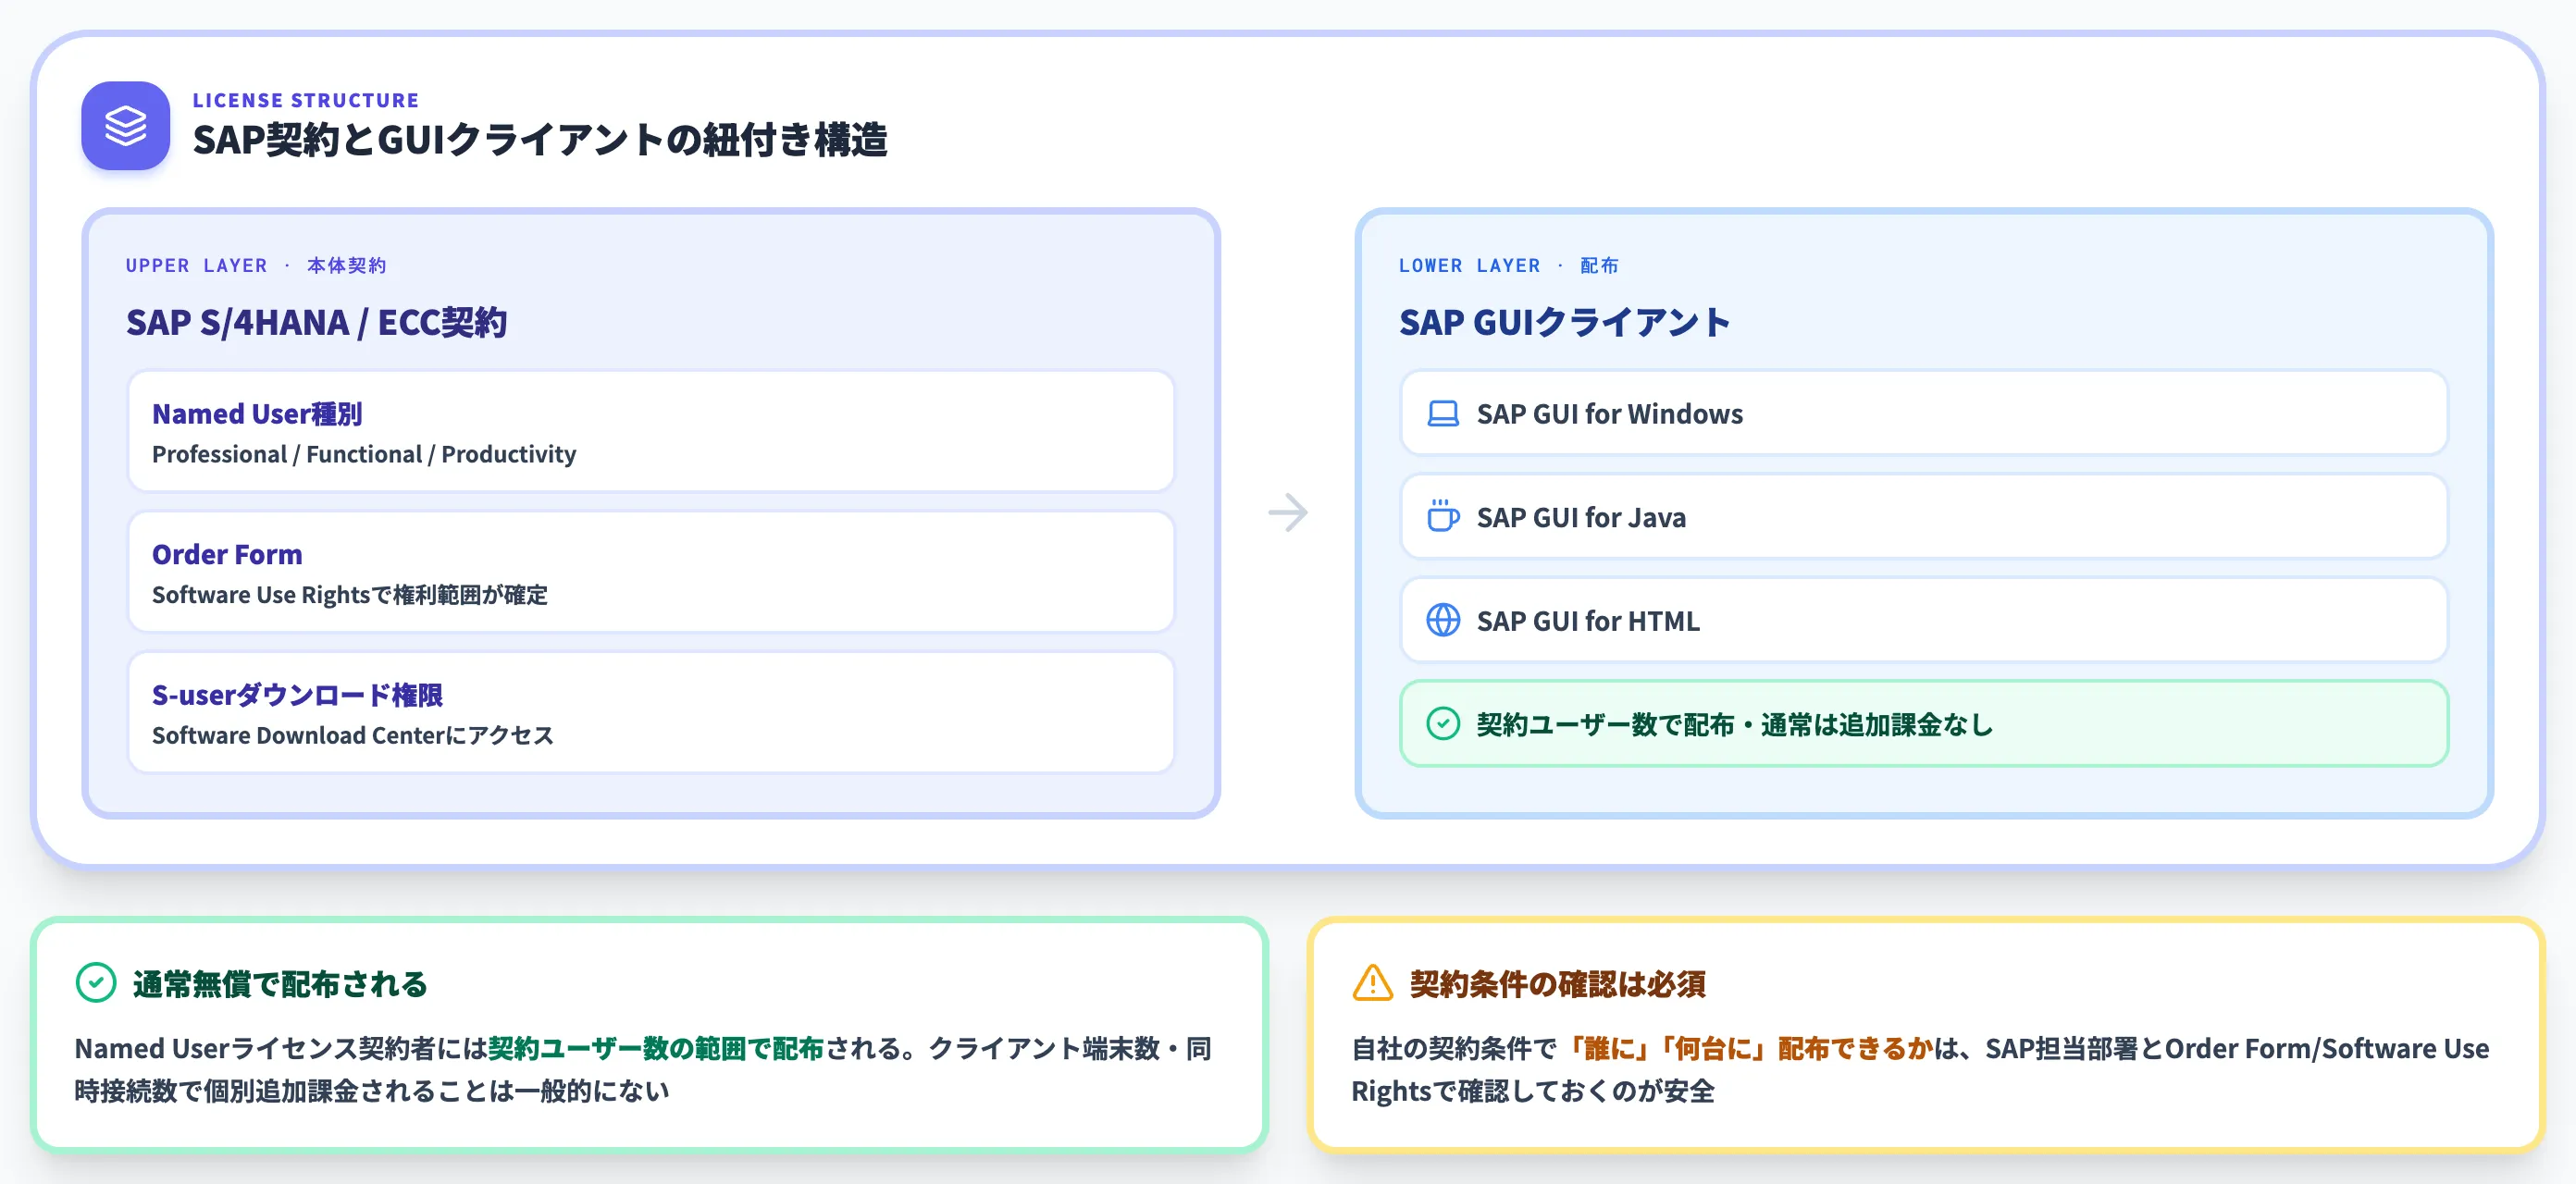This screenshot has width=2576, height=1184.
Task: Click the SAP GUI for Windows row
Action: pos(1924,414)
